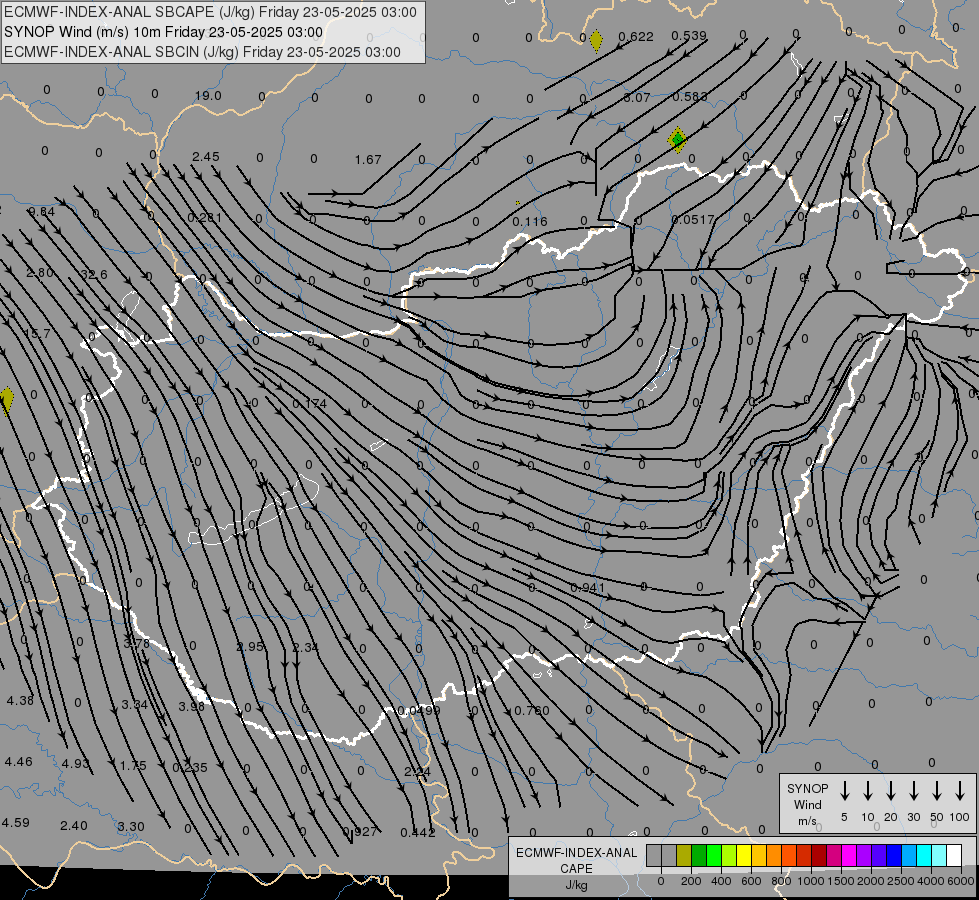979x900 pixels.
Task: Click the 50 m/s wind arrow in legend
Action: coord(937,791)
